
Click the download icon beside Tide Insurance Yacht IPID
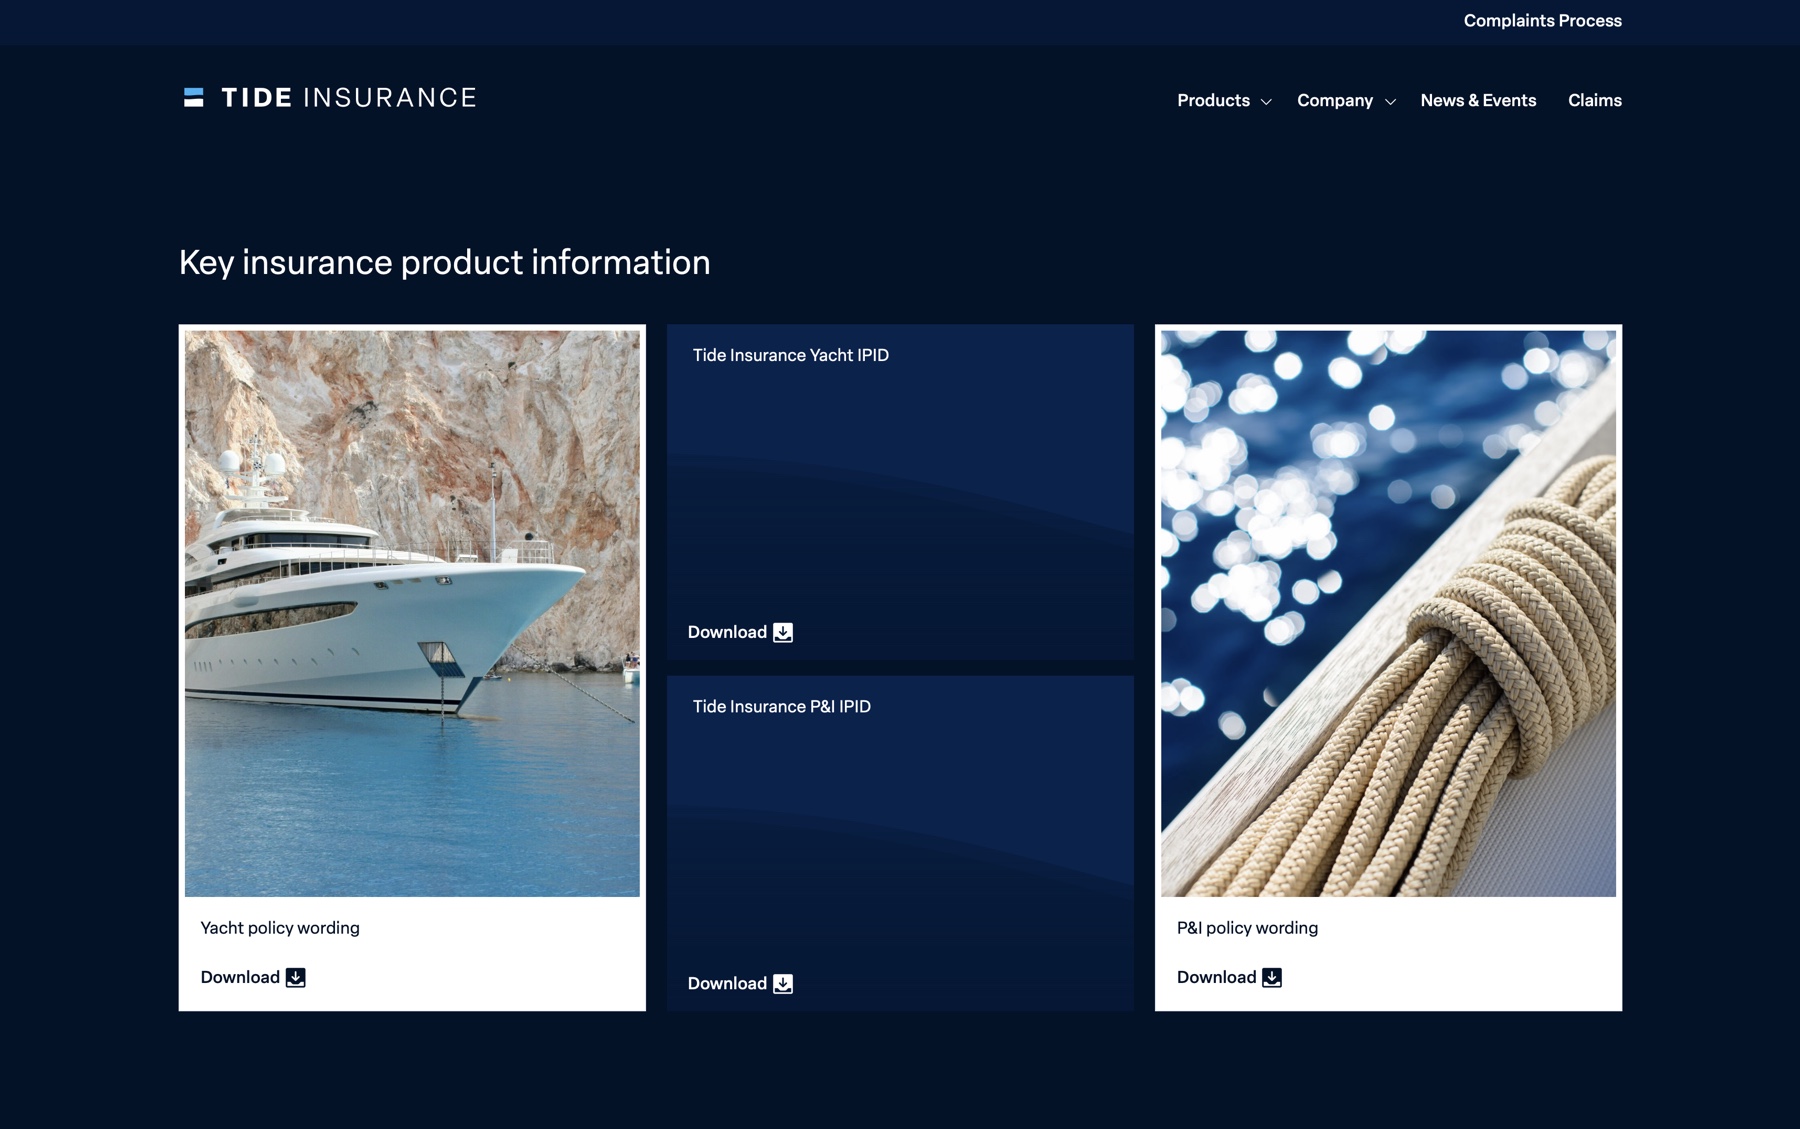(x=783, y=632)
